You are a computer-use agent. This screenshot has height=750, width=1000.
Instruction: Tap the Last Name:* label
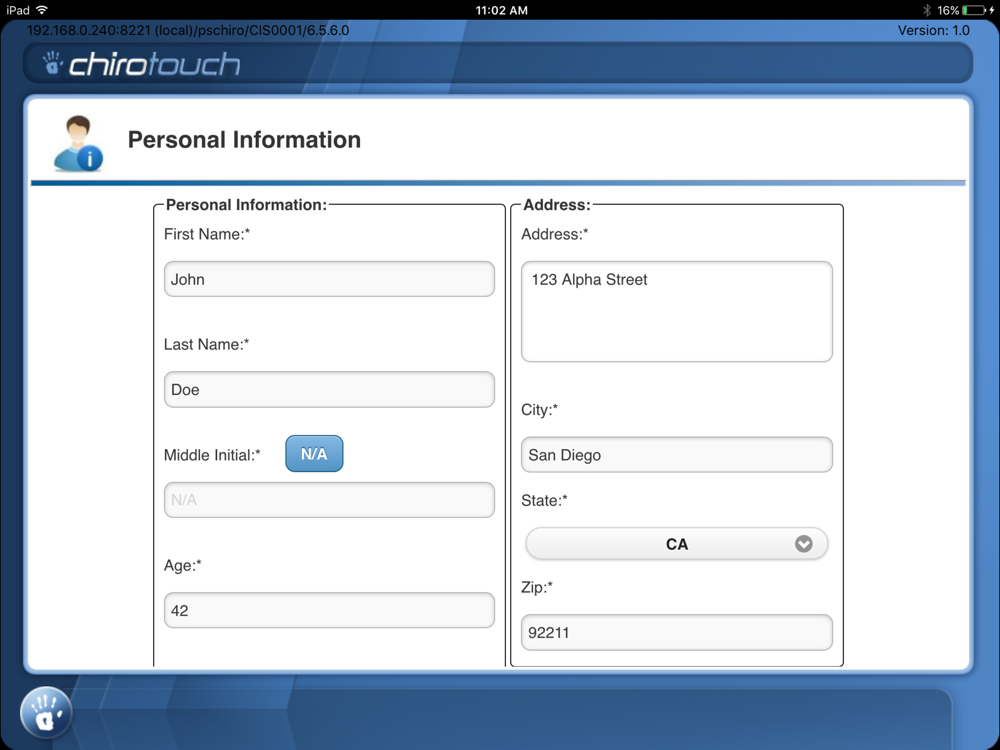pos(206,344)
